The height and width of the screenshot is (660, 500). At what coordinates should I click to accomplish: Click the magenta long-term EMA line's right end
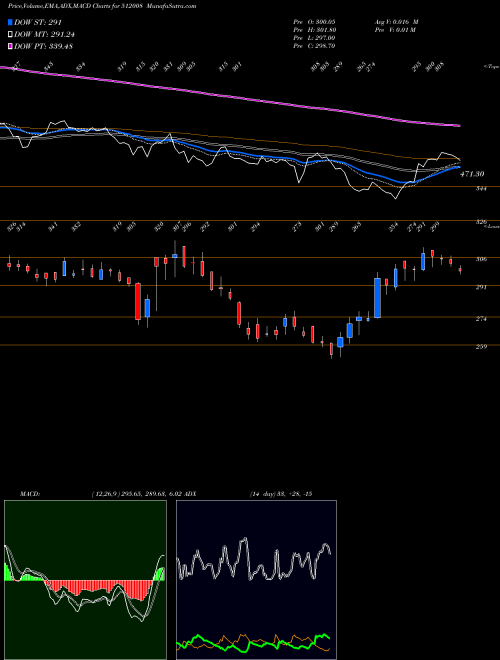point(458,125)
